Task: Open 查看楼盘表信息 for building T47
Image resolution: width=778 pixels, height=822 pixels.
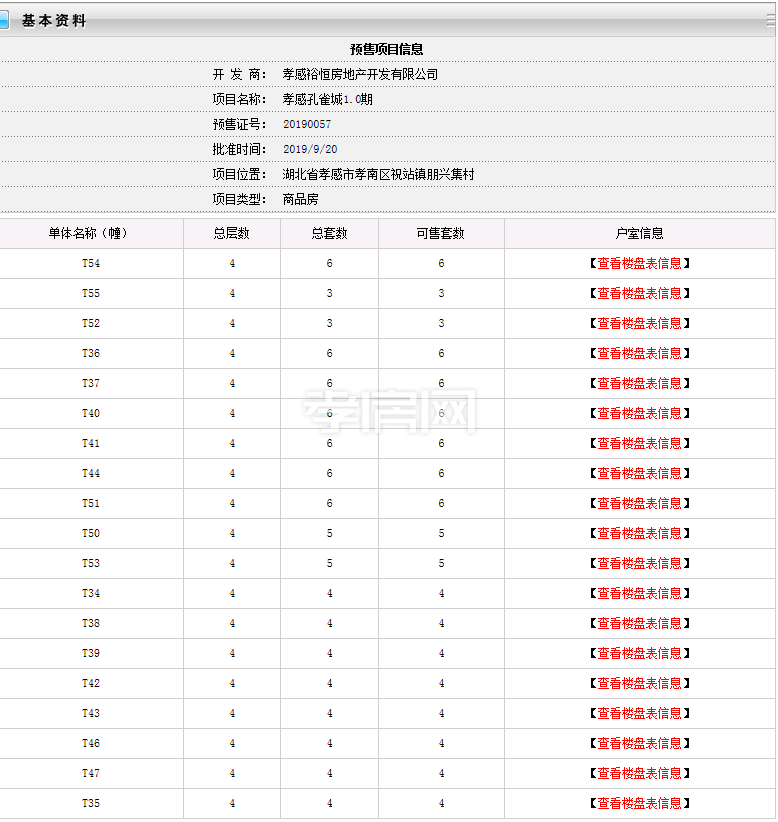Action: click(639, 774)
